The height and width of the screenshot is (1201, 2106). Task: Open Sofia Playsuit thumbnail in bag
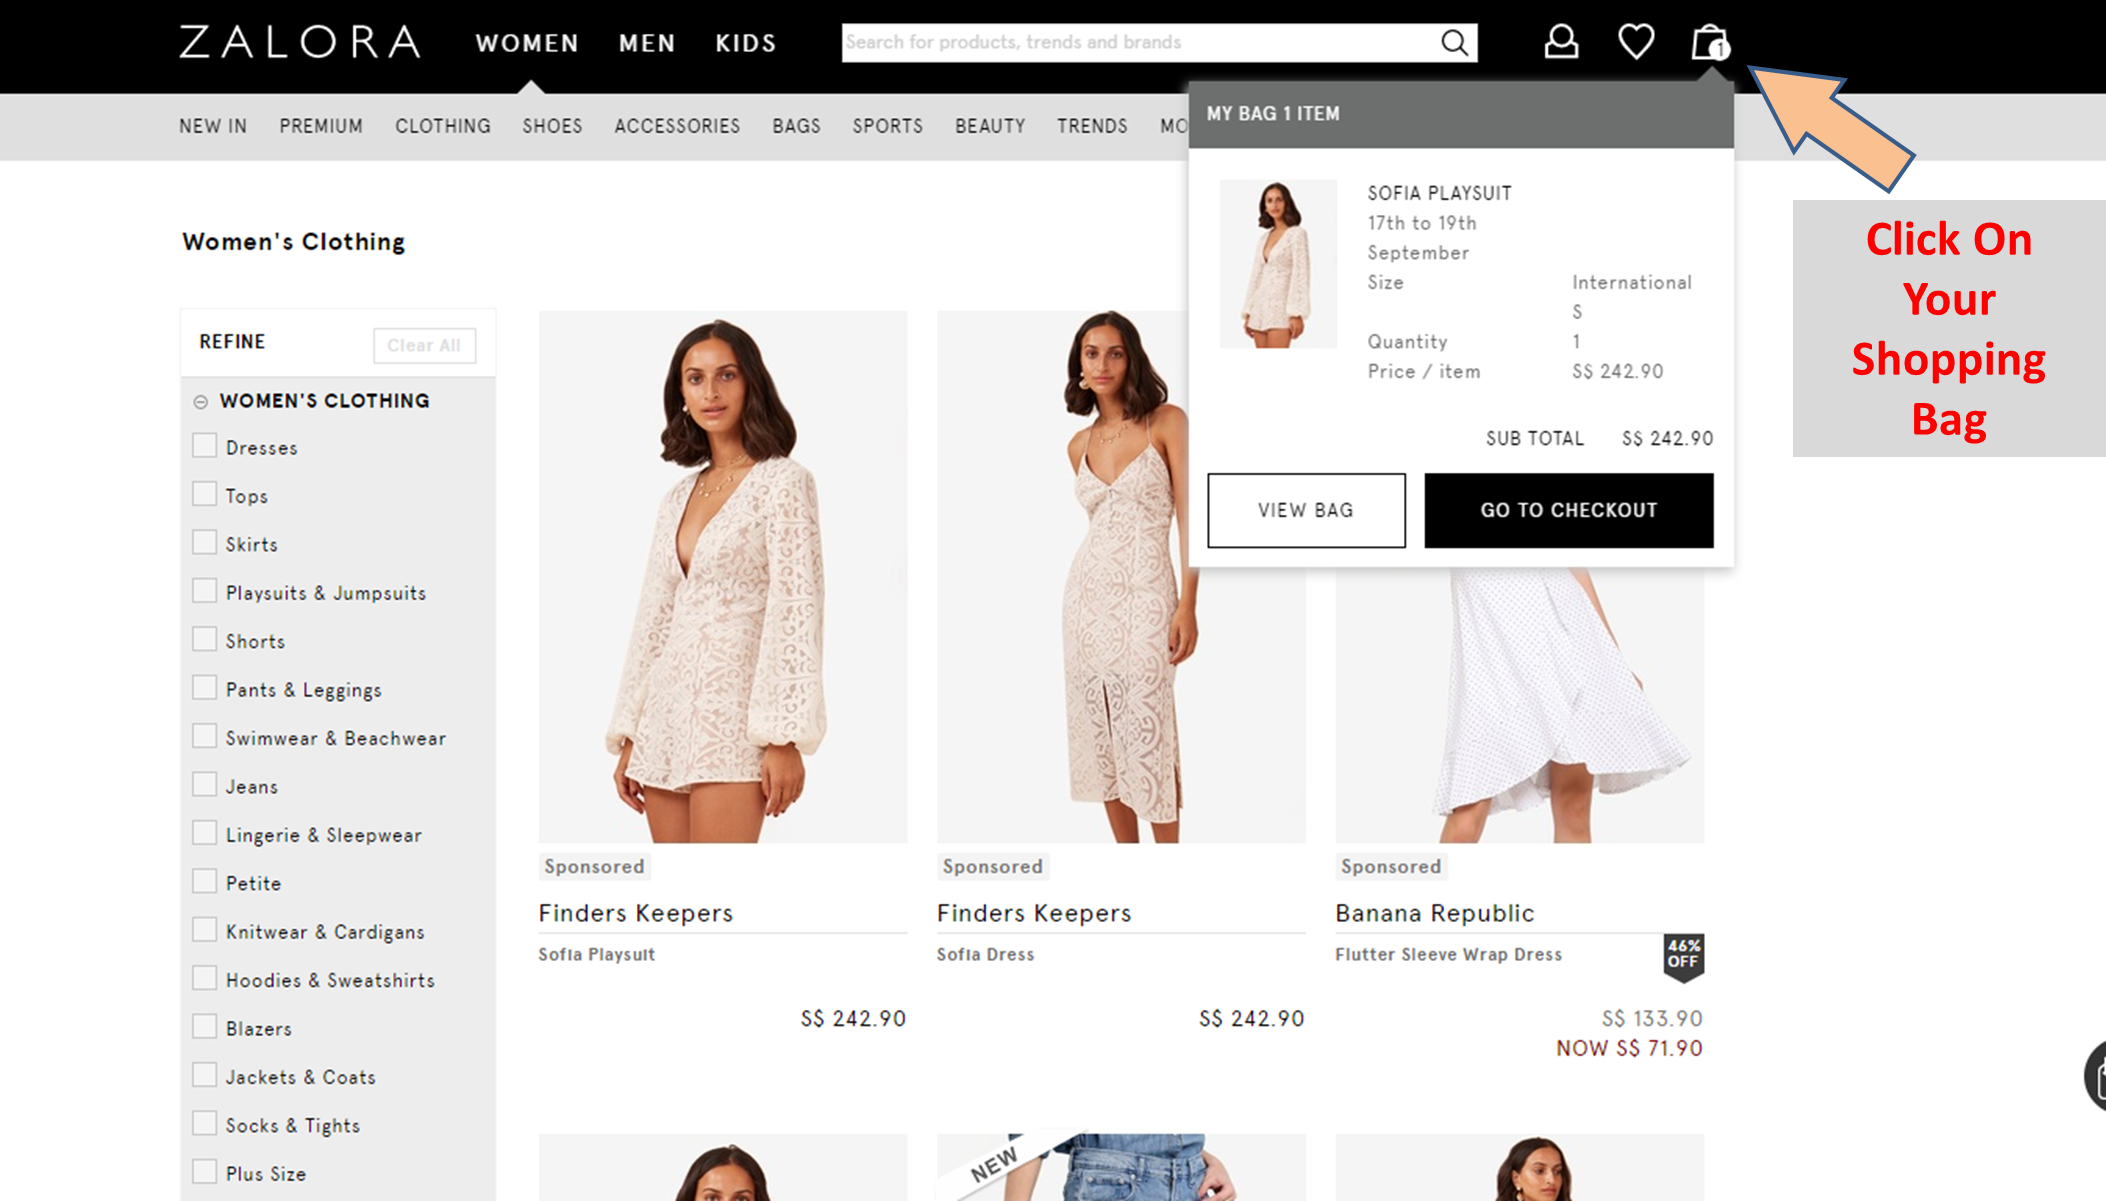[1278, 264]
